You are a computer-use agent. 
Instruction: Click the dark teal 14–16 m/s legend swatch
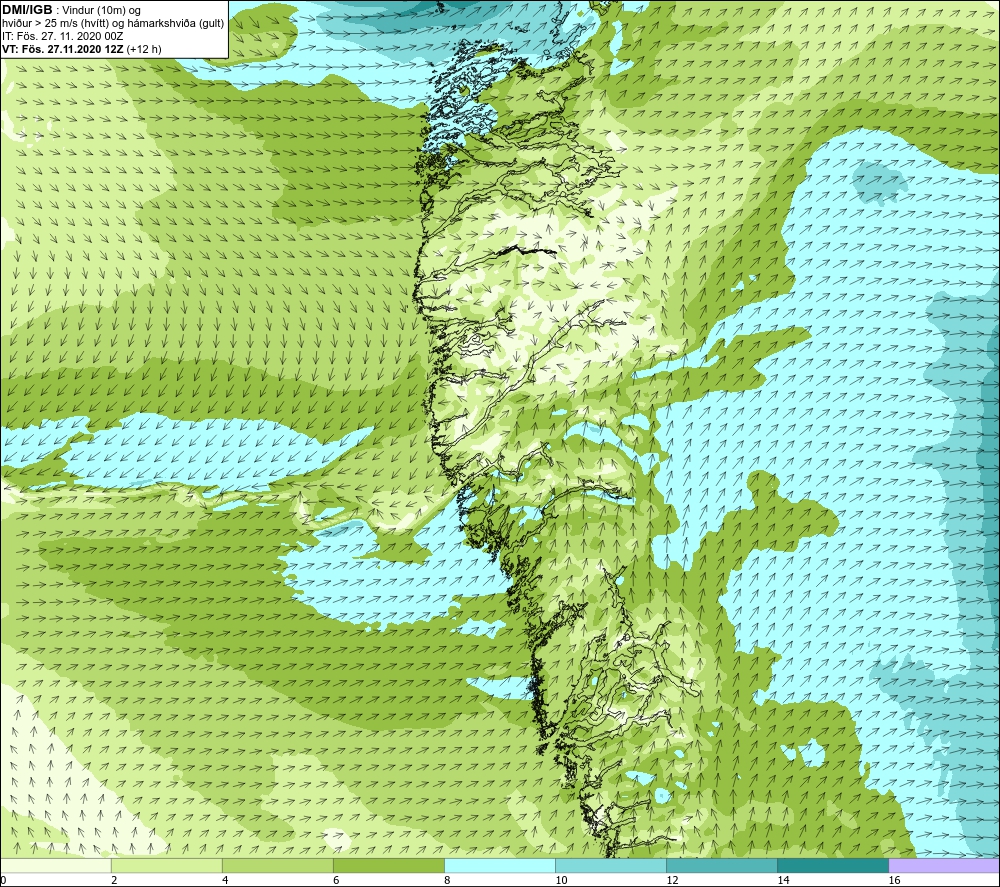click(832, 866)
